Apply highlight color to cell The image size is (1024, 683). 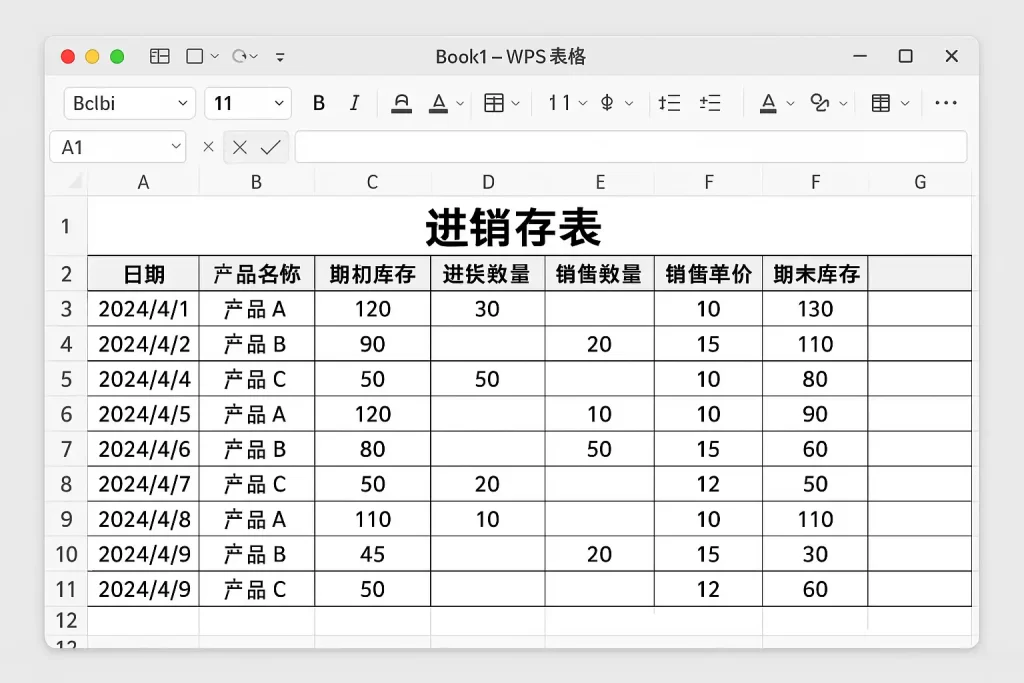[401, 103]
